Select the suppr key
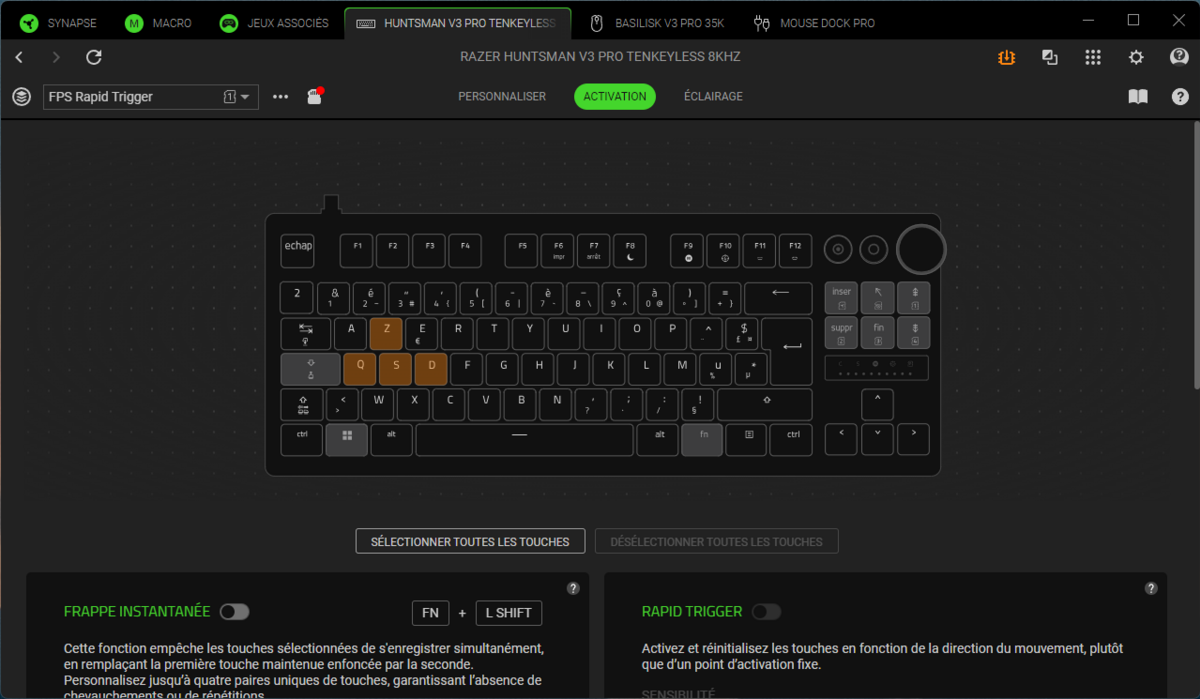 842,333
